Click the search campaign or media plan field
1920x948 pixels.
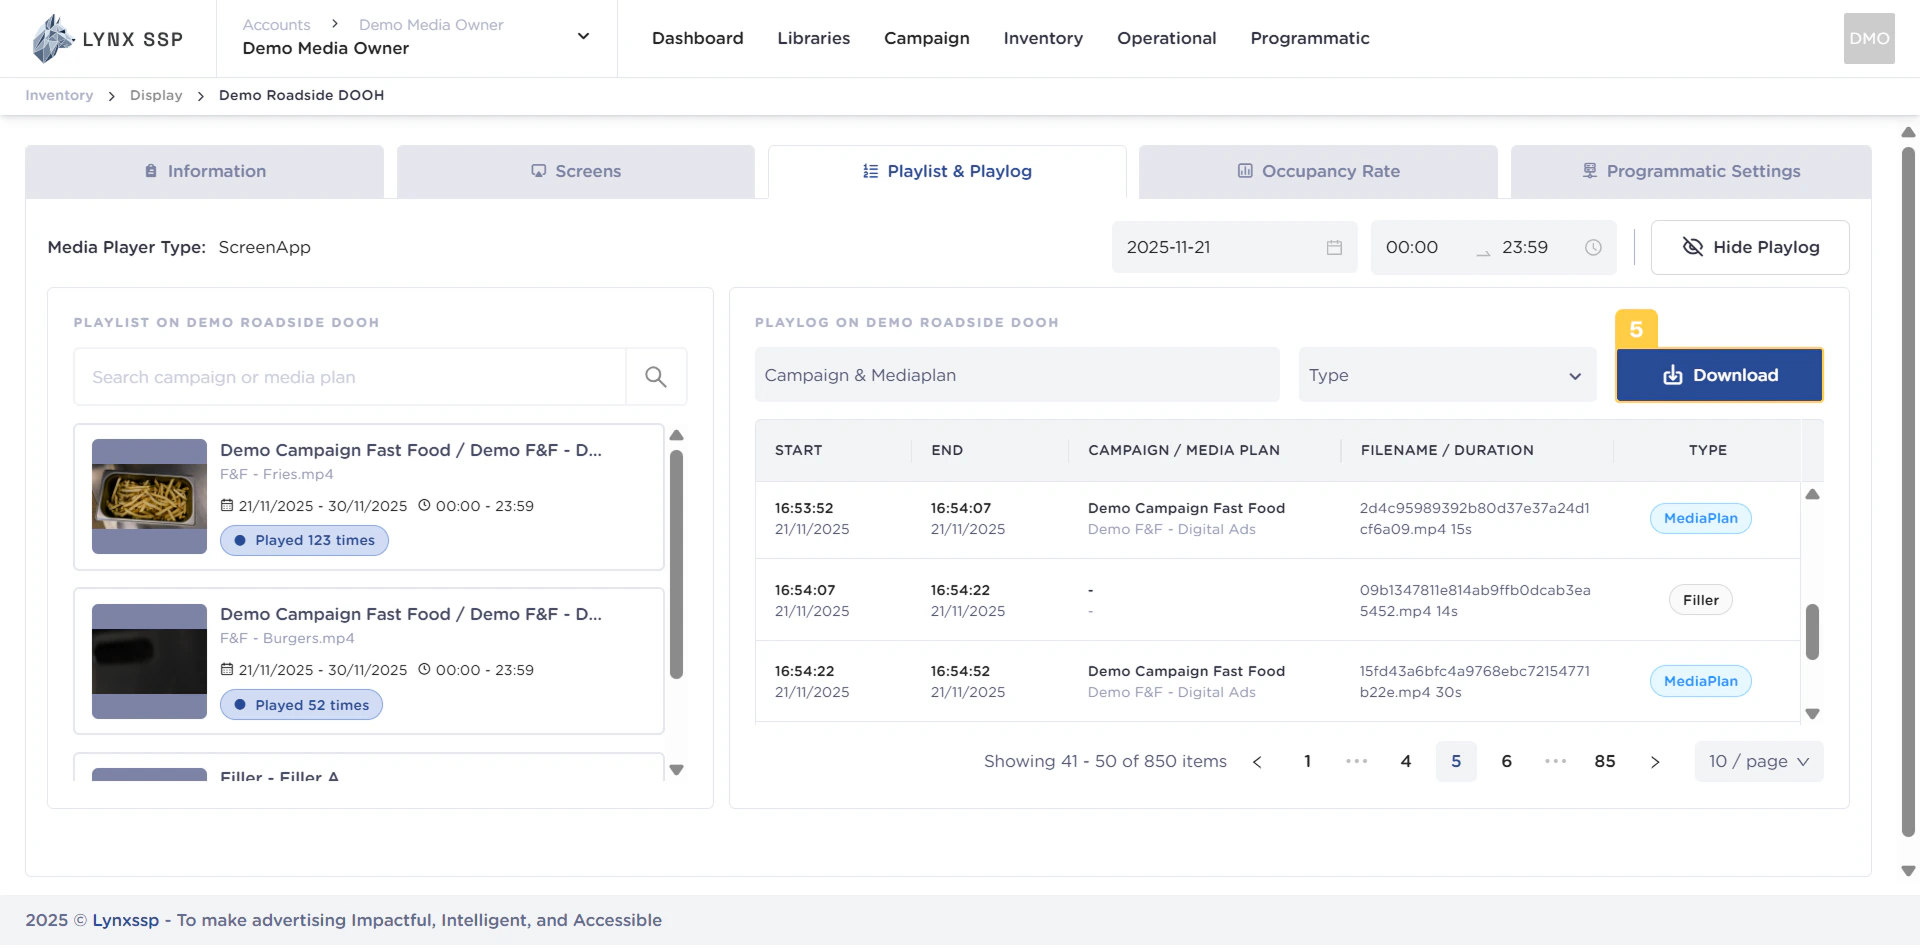tap(349, 377)
